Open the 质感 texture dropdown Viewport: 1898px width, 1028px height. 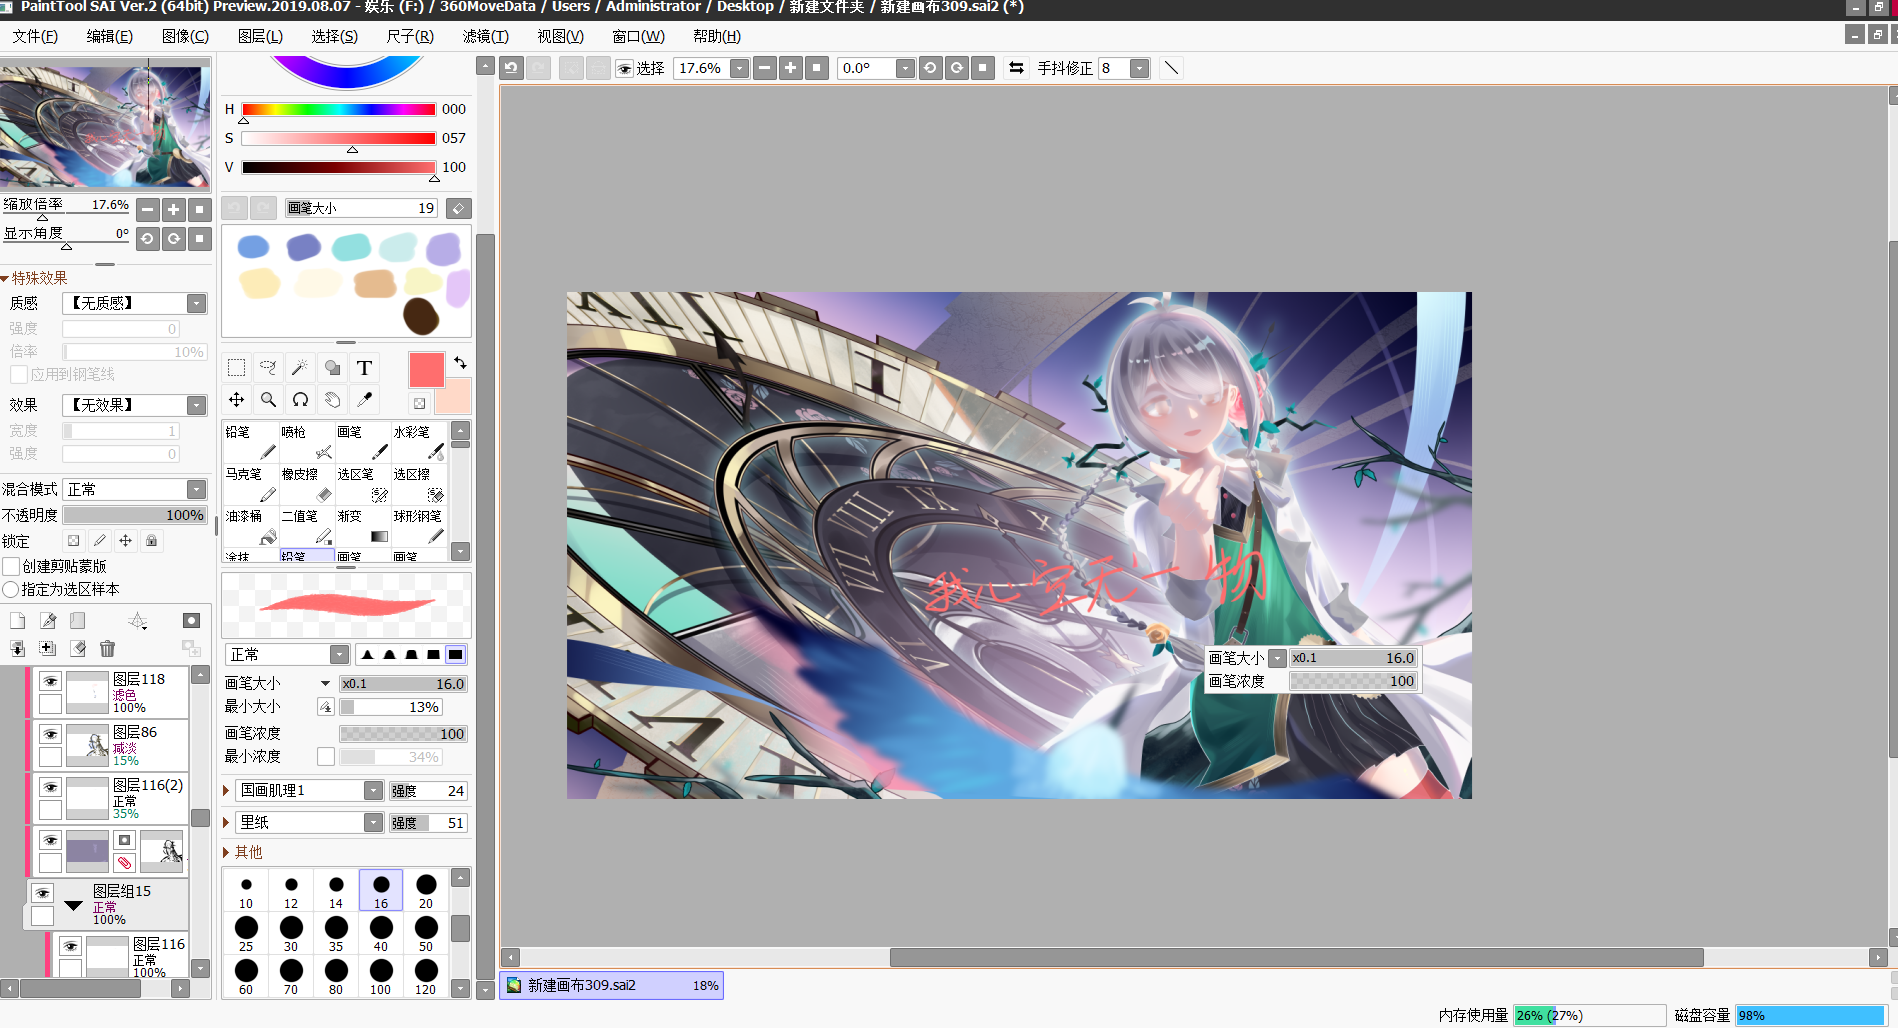pyautogui.click(x=197, y=303)
